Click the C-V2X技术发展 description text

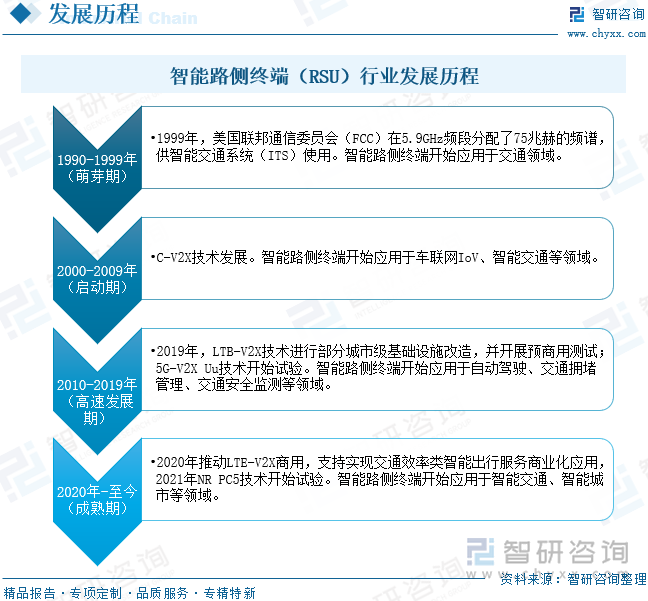point(375,258)
